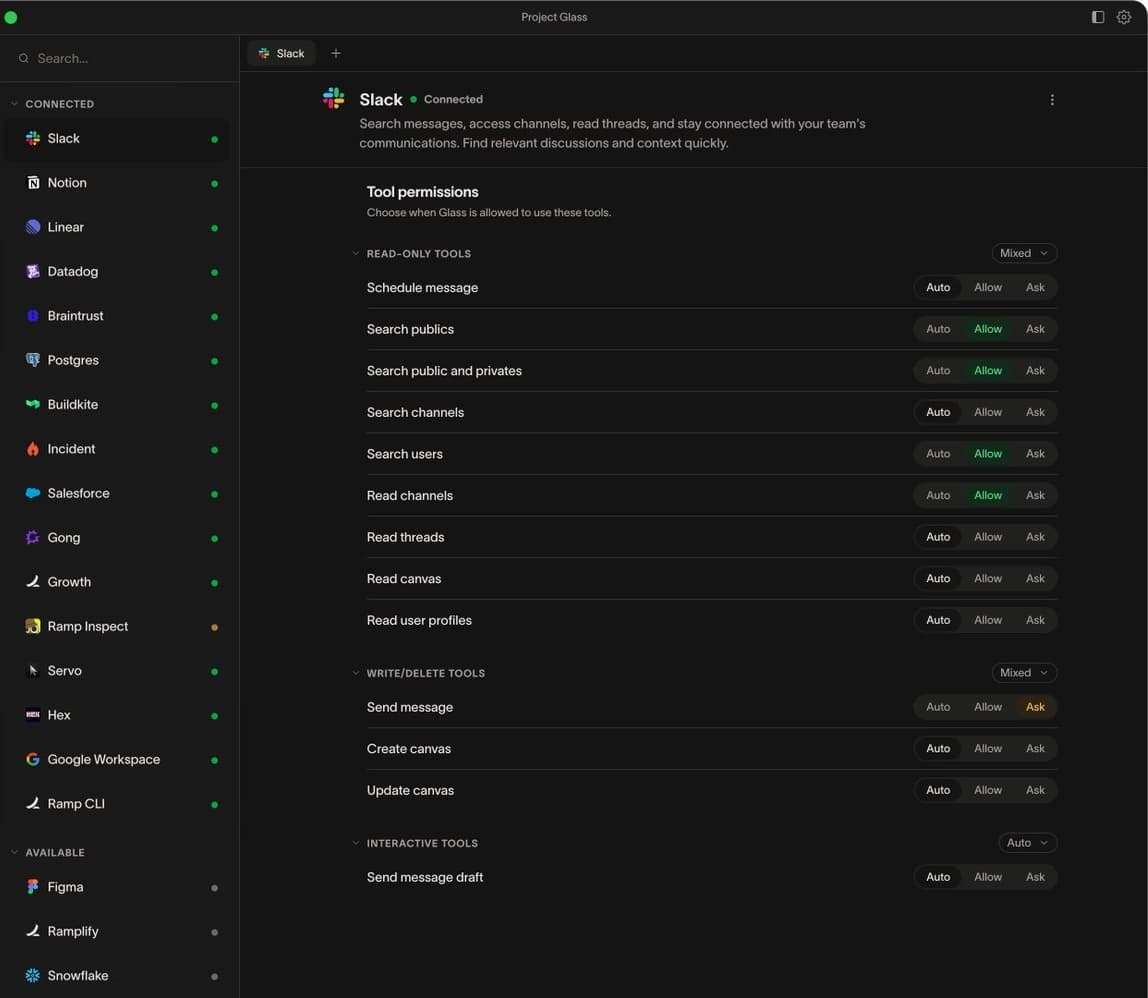Click the Braintrust icon in sidebar
The height and width of the screenshot is (998, 1148).
point(33,316)
